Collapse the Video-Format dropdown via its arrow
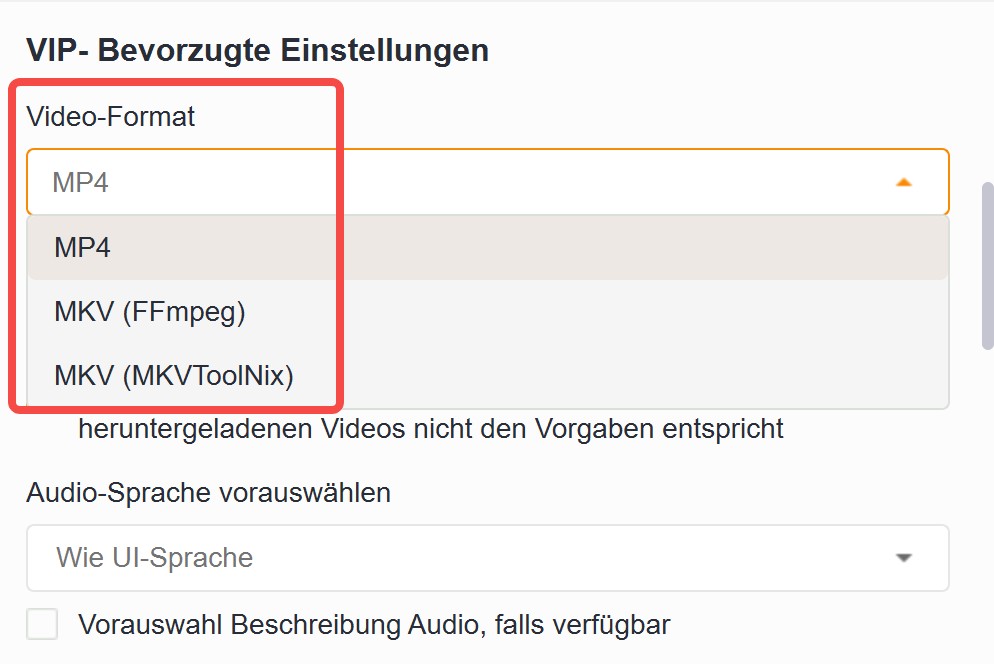994x664 pixels. coord(903,182)
